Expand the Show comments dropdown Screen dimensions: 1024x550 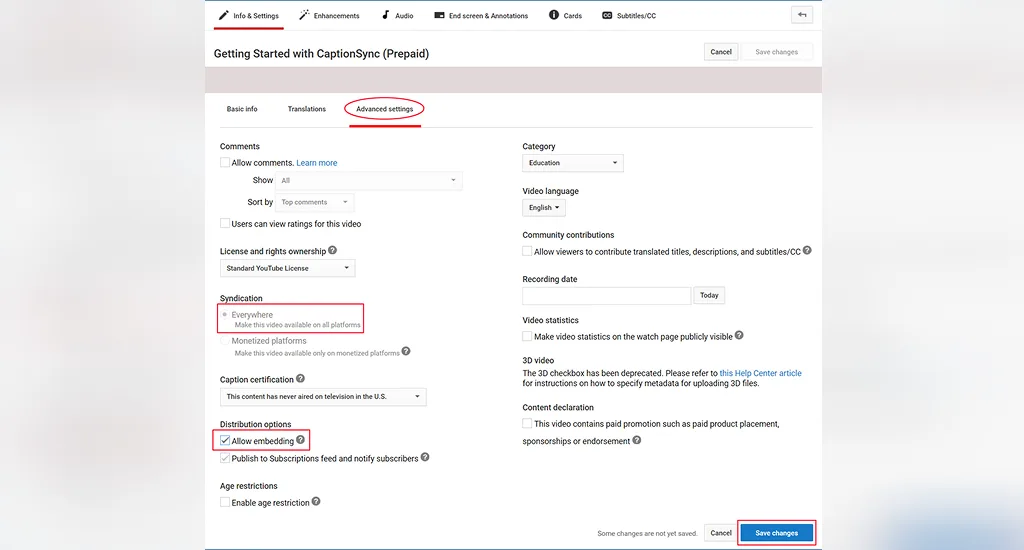pyautogui.click(x=369, y=180)
